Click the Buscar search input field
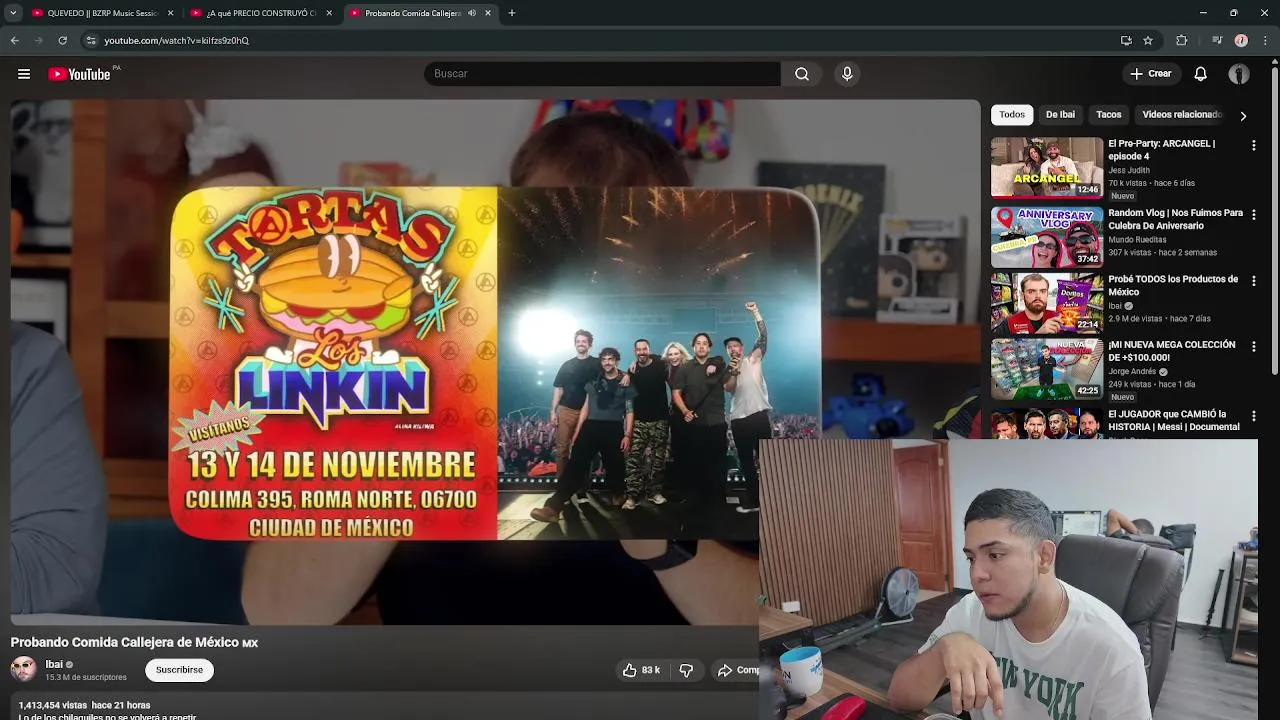 tap(602, 74)
